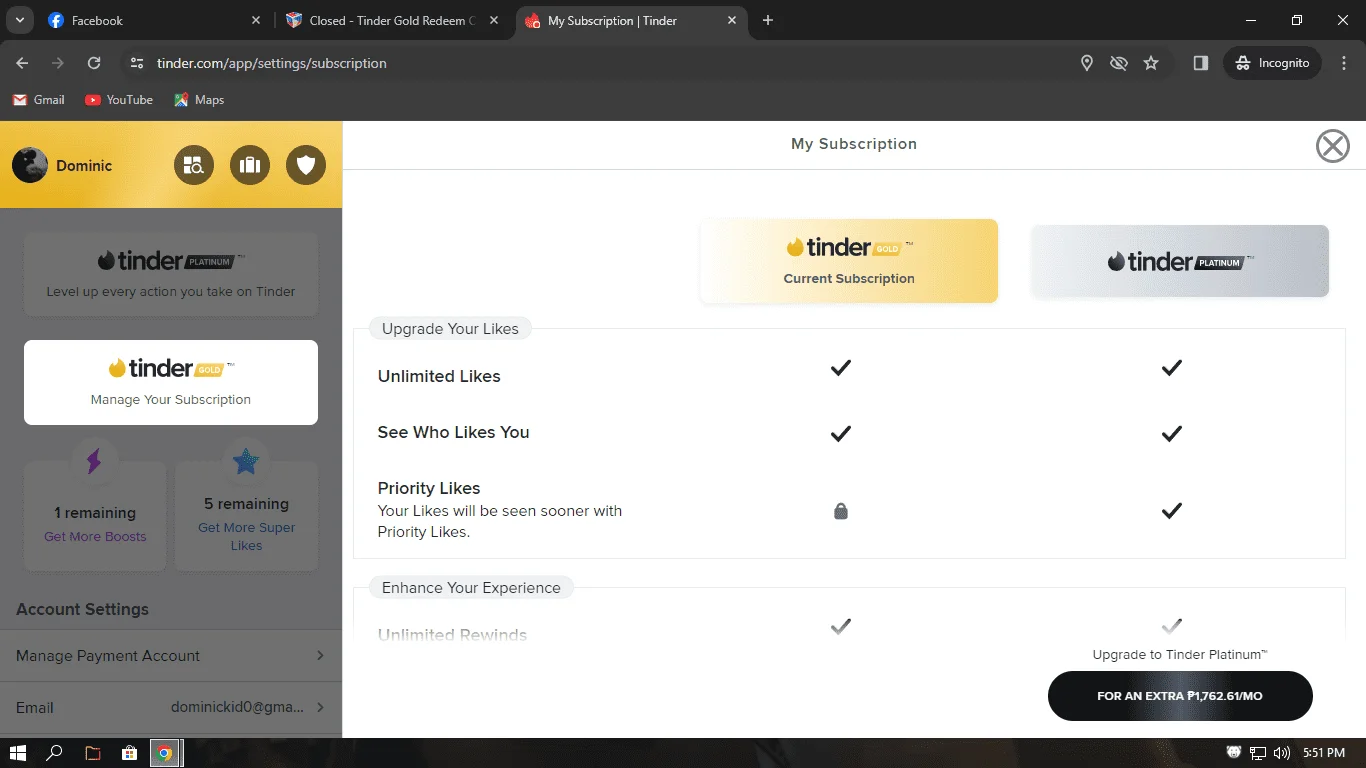
Task: Go back to the previous page
Action: tap(22, 63)
